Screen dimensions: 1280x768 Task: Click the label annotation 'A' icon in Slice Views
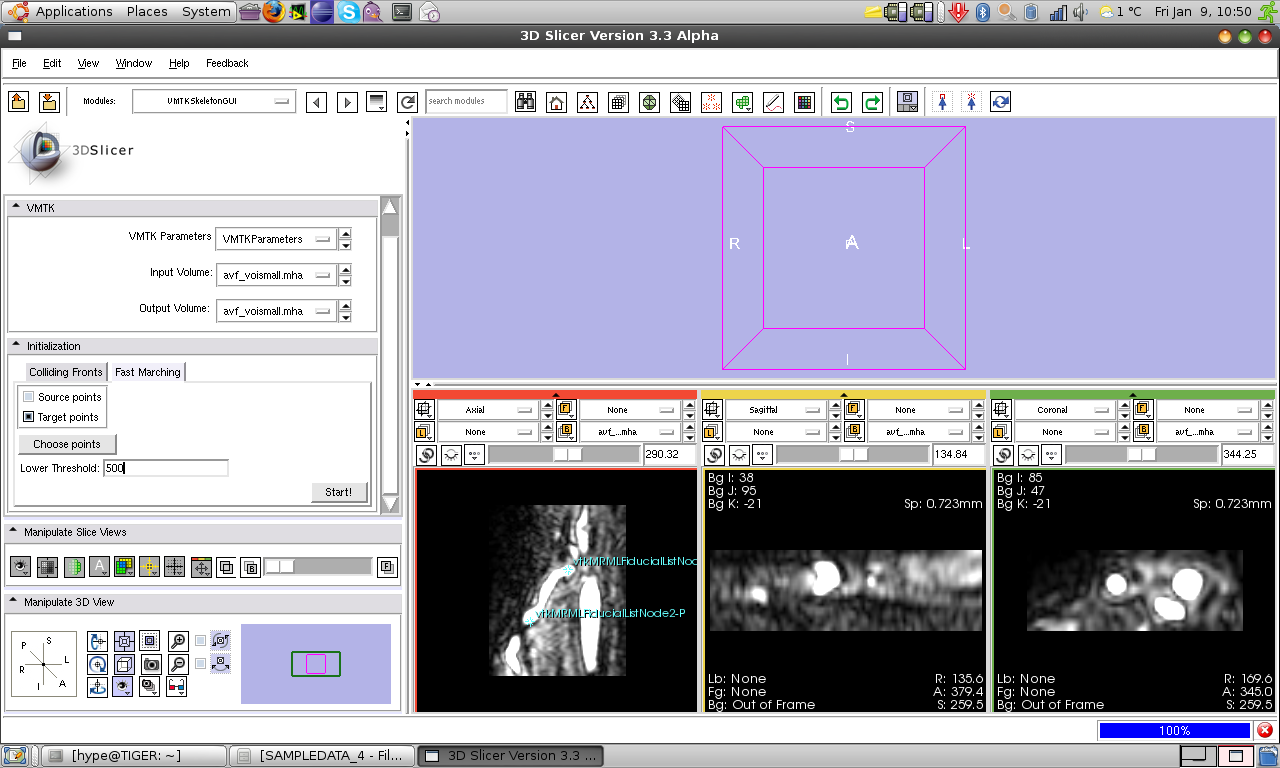[x=99, y=567]
